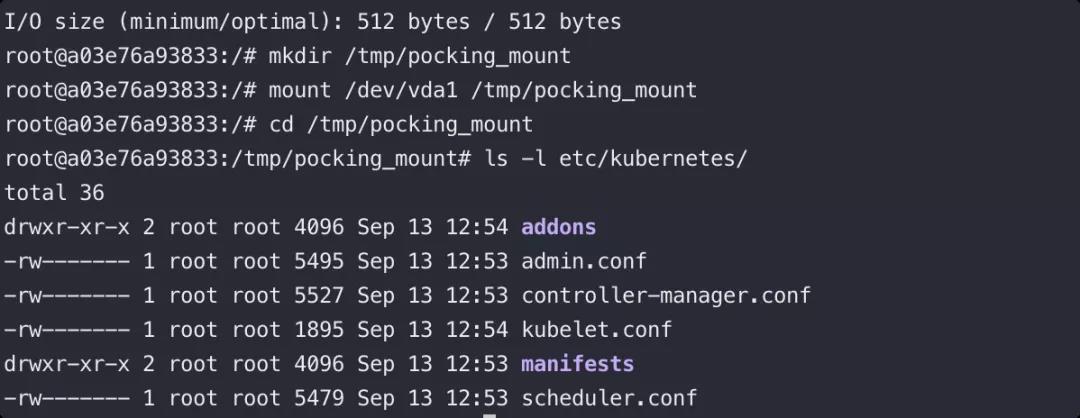
Task: Click the I/O size output line
Action: 313,22
